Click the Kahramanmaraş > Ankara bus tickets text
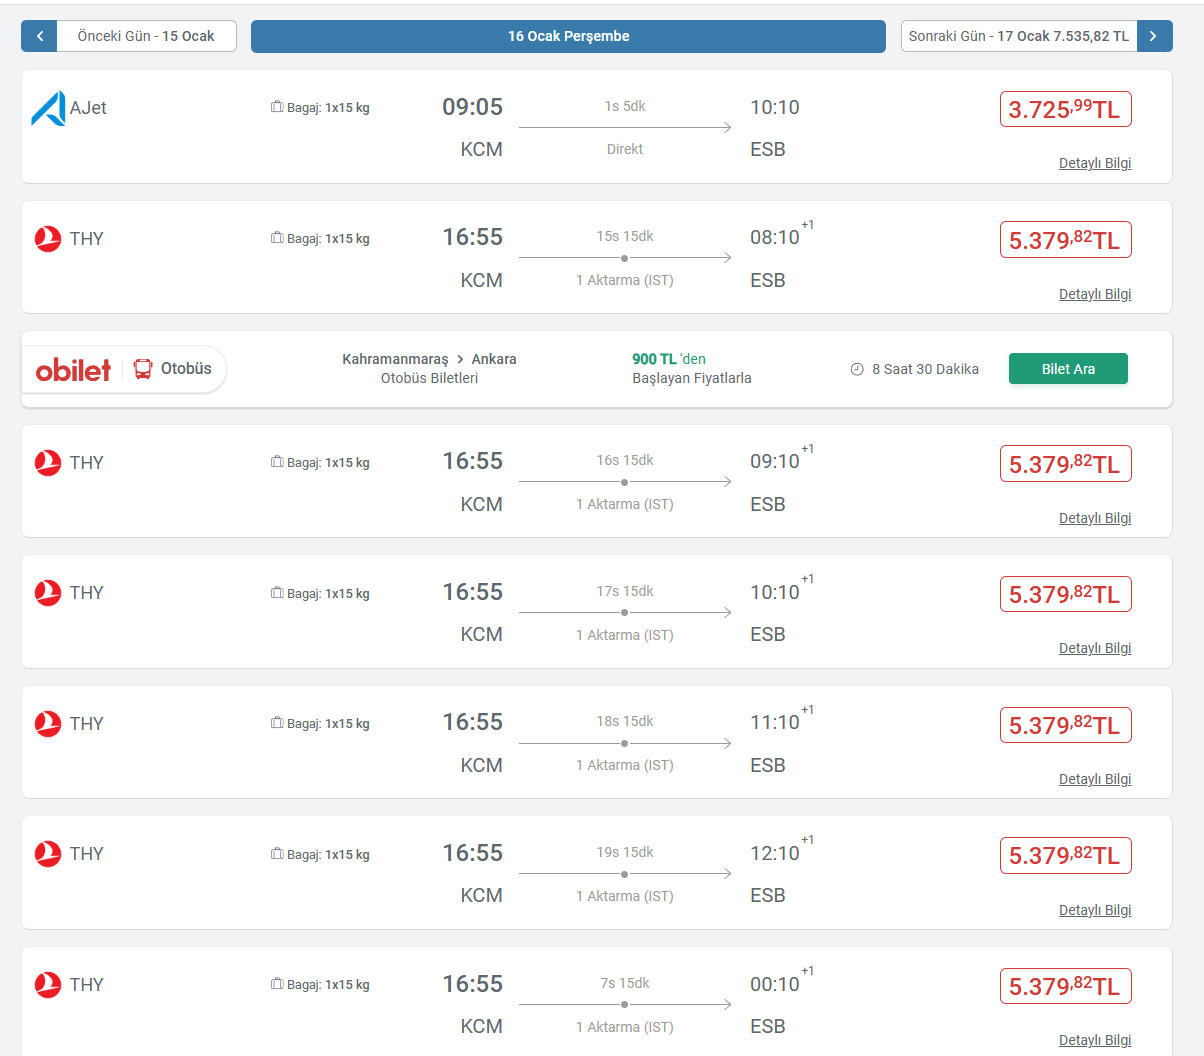1204x1056 pixels. pos(429,368)
